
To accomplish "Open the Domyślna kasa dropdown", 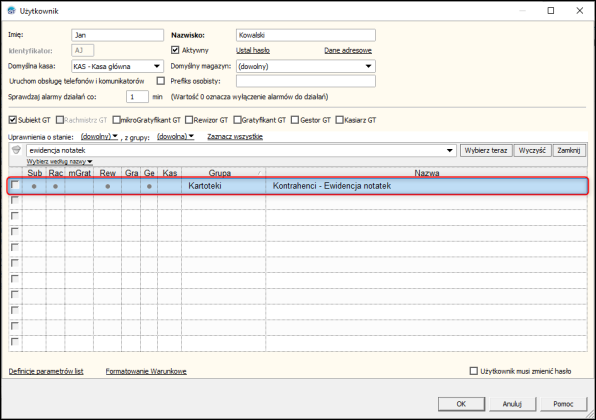I will [x=157, y=66].
